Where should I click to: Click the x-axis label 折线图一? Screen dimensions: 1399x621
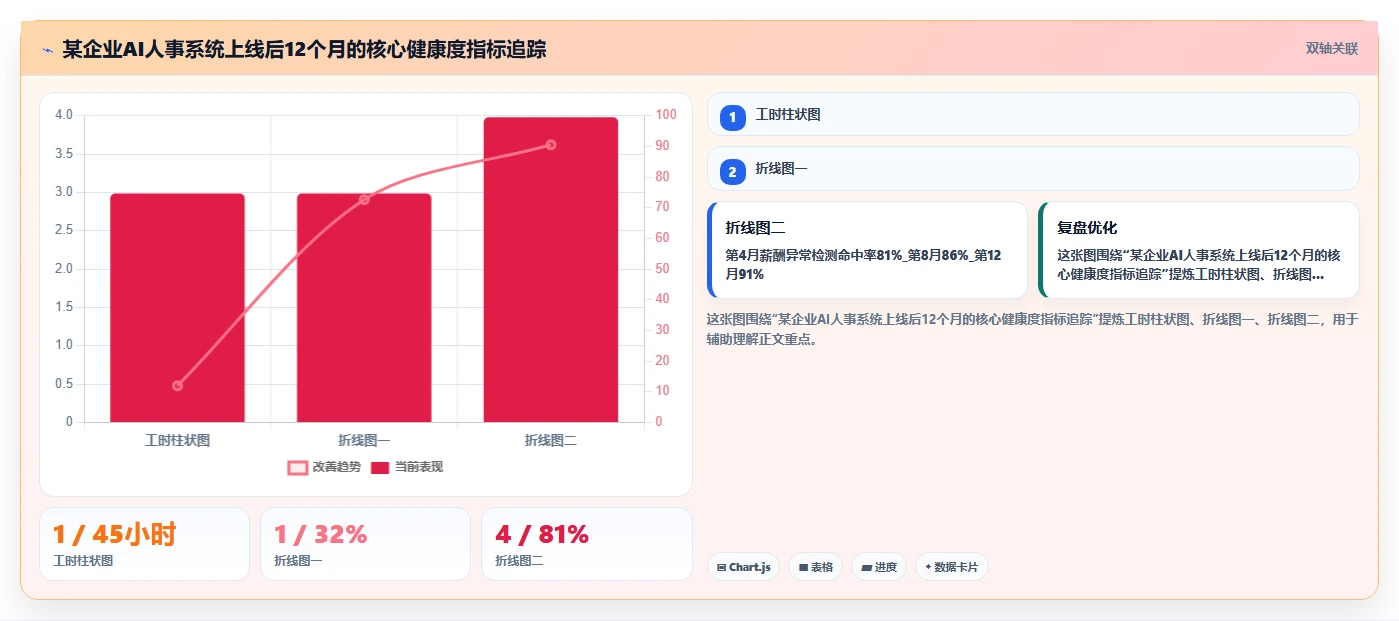pos(364,440)
